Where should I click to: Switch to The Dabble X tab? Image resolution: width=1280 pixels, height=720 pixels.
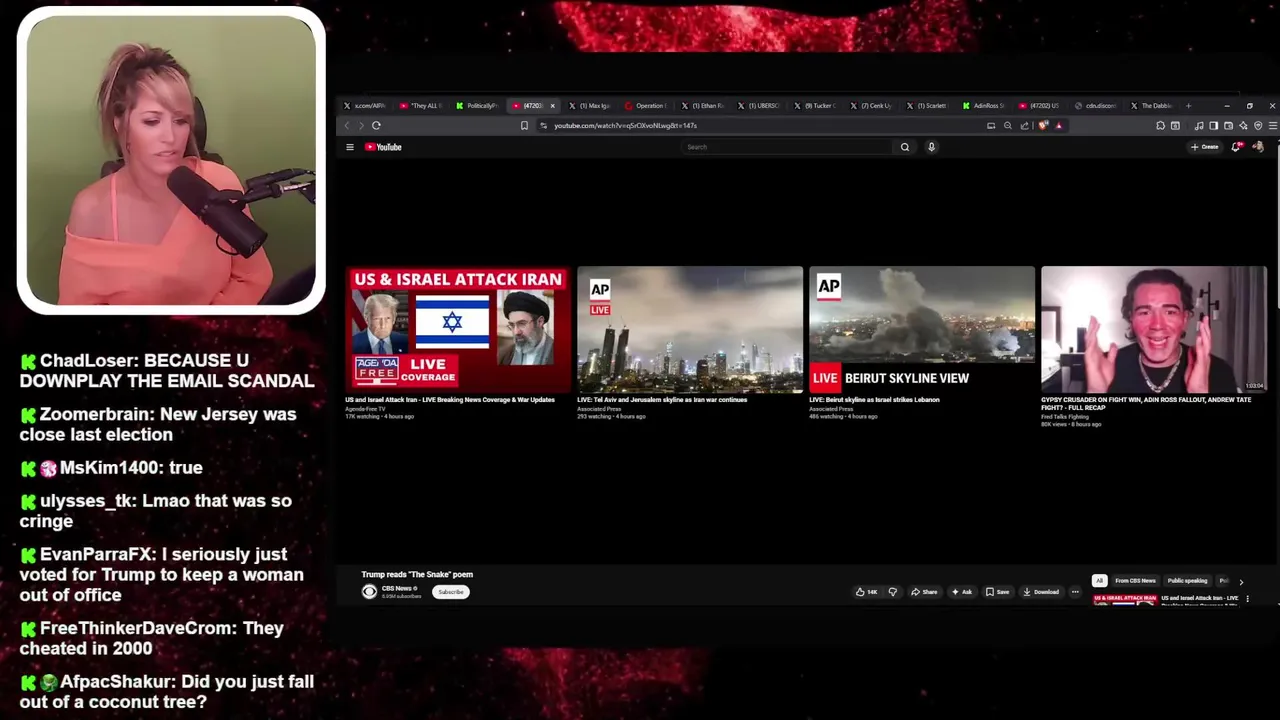tap(1151, 105)
